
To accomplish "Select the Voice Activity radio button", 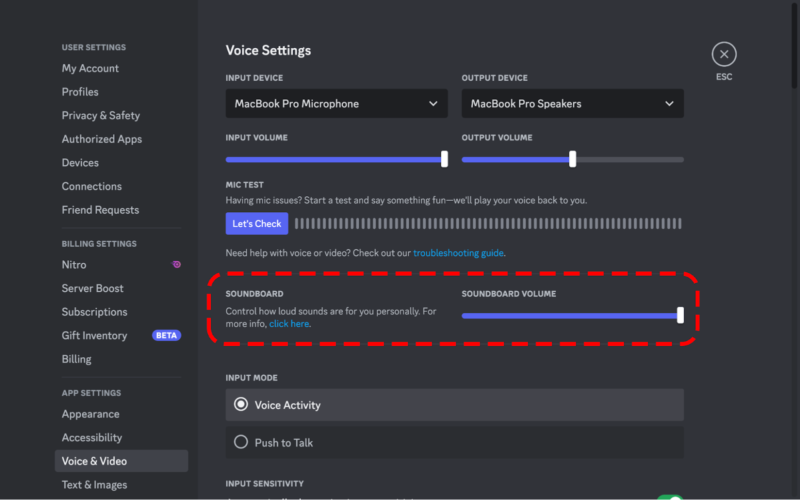I will click(241, 404).
